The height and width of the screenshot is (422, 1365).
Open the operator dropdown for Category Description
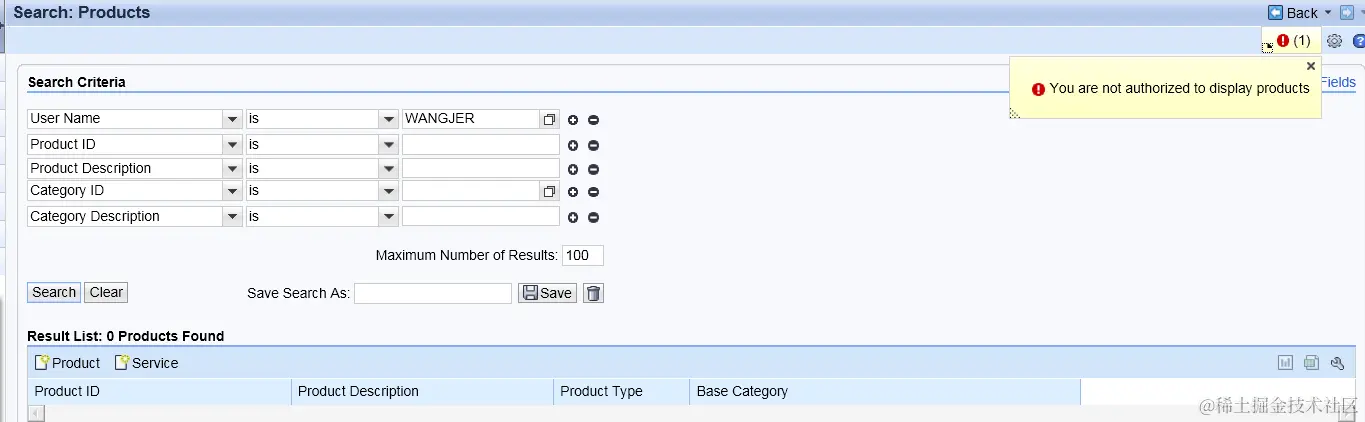(389, 217)
